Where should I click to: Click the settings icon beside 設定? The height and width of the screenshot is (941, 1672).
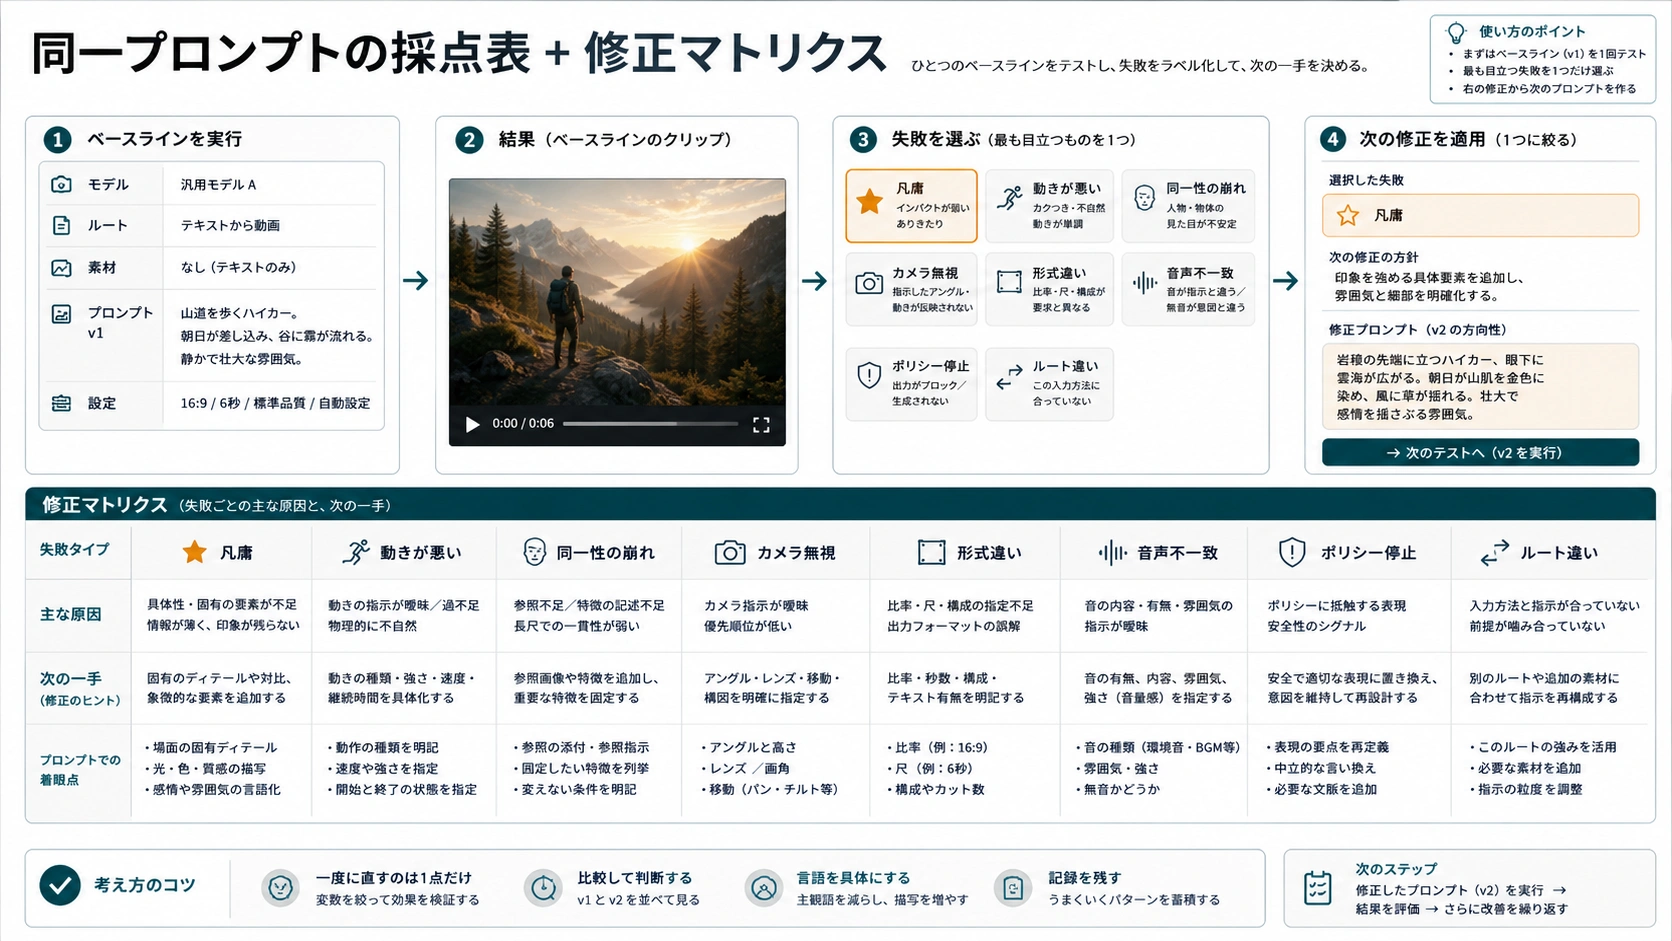(x=61, y=403)
